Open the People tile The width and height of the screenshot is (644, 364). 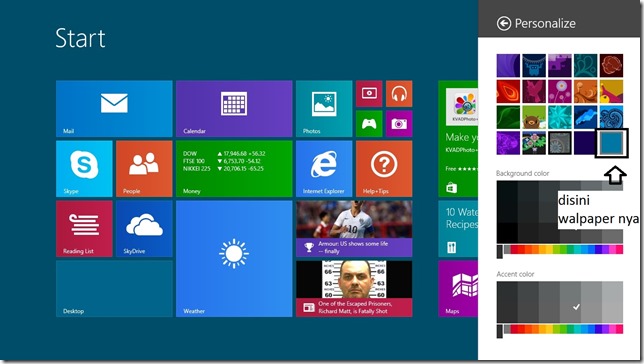pos(144,169)
